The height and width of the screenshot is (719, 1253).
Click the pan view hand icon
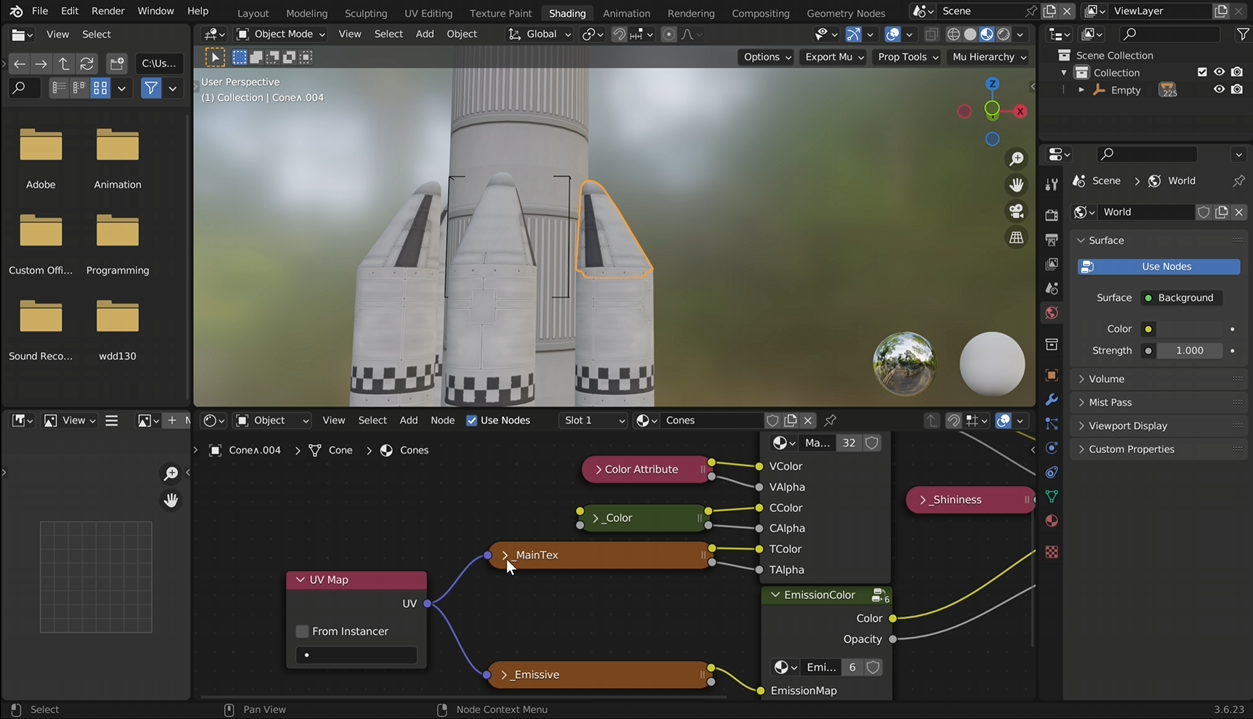(x=1016, y=185)
